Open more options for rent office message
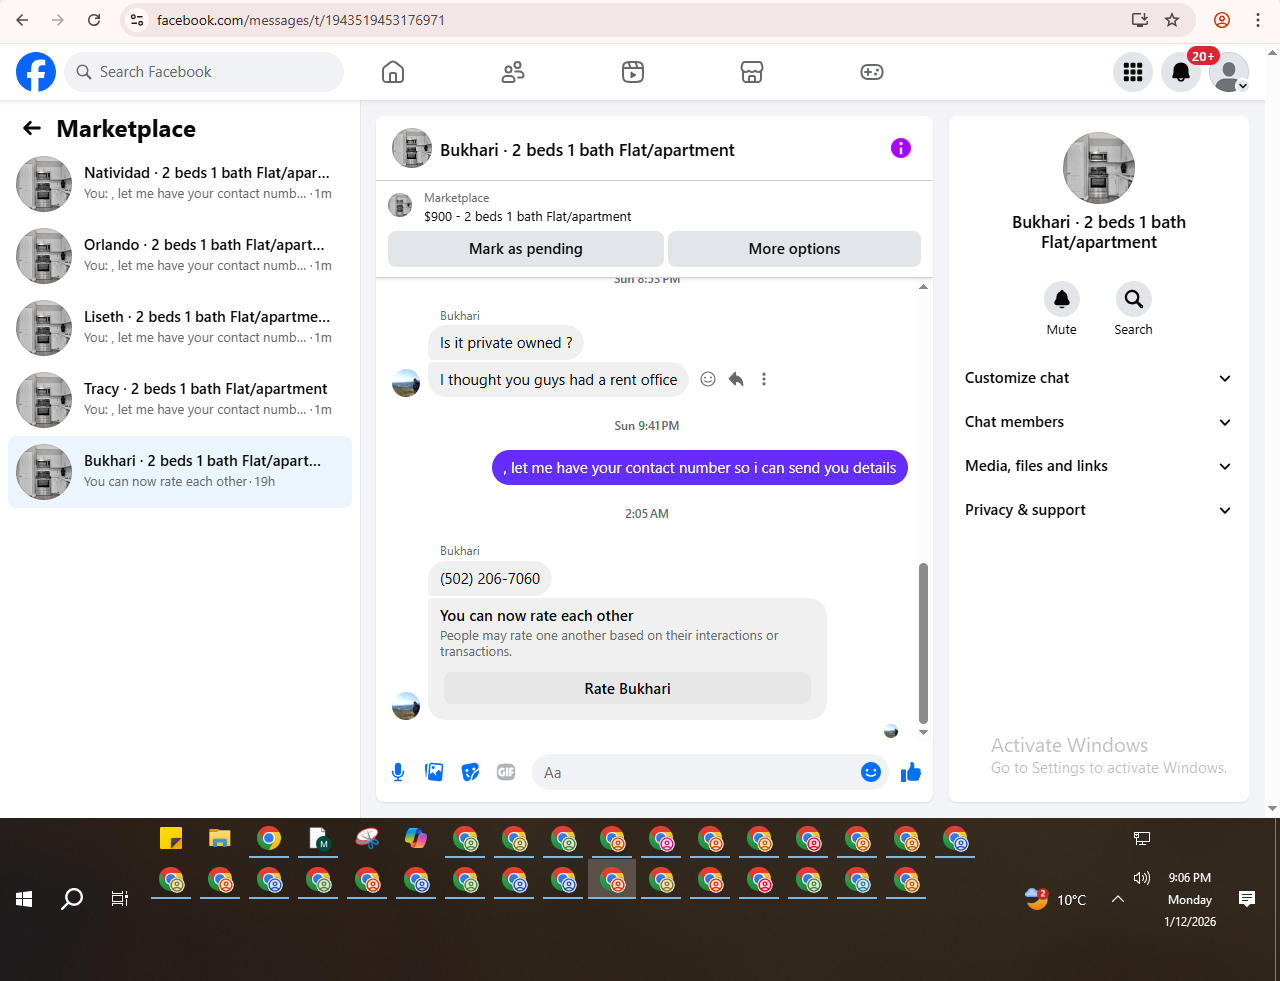Viewport: 1280px width, 981px height. click(764, 379)
